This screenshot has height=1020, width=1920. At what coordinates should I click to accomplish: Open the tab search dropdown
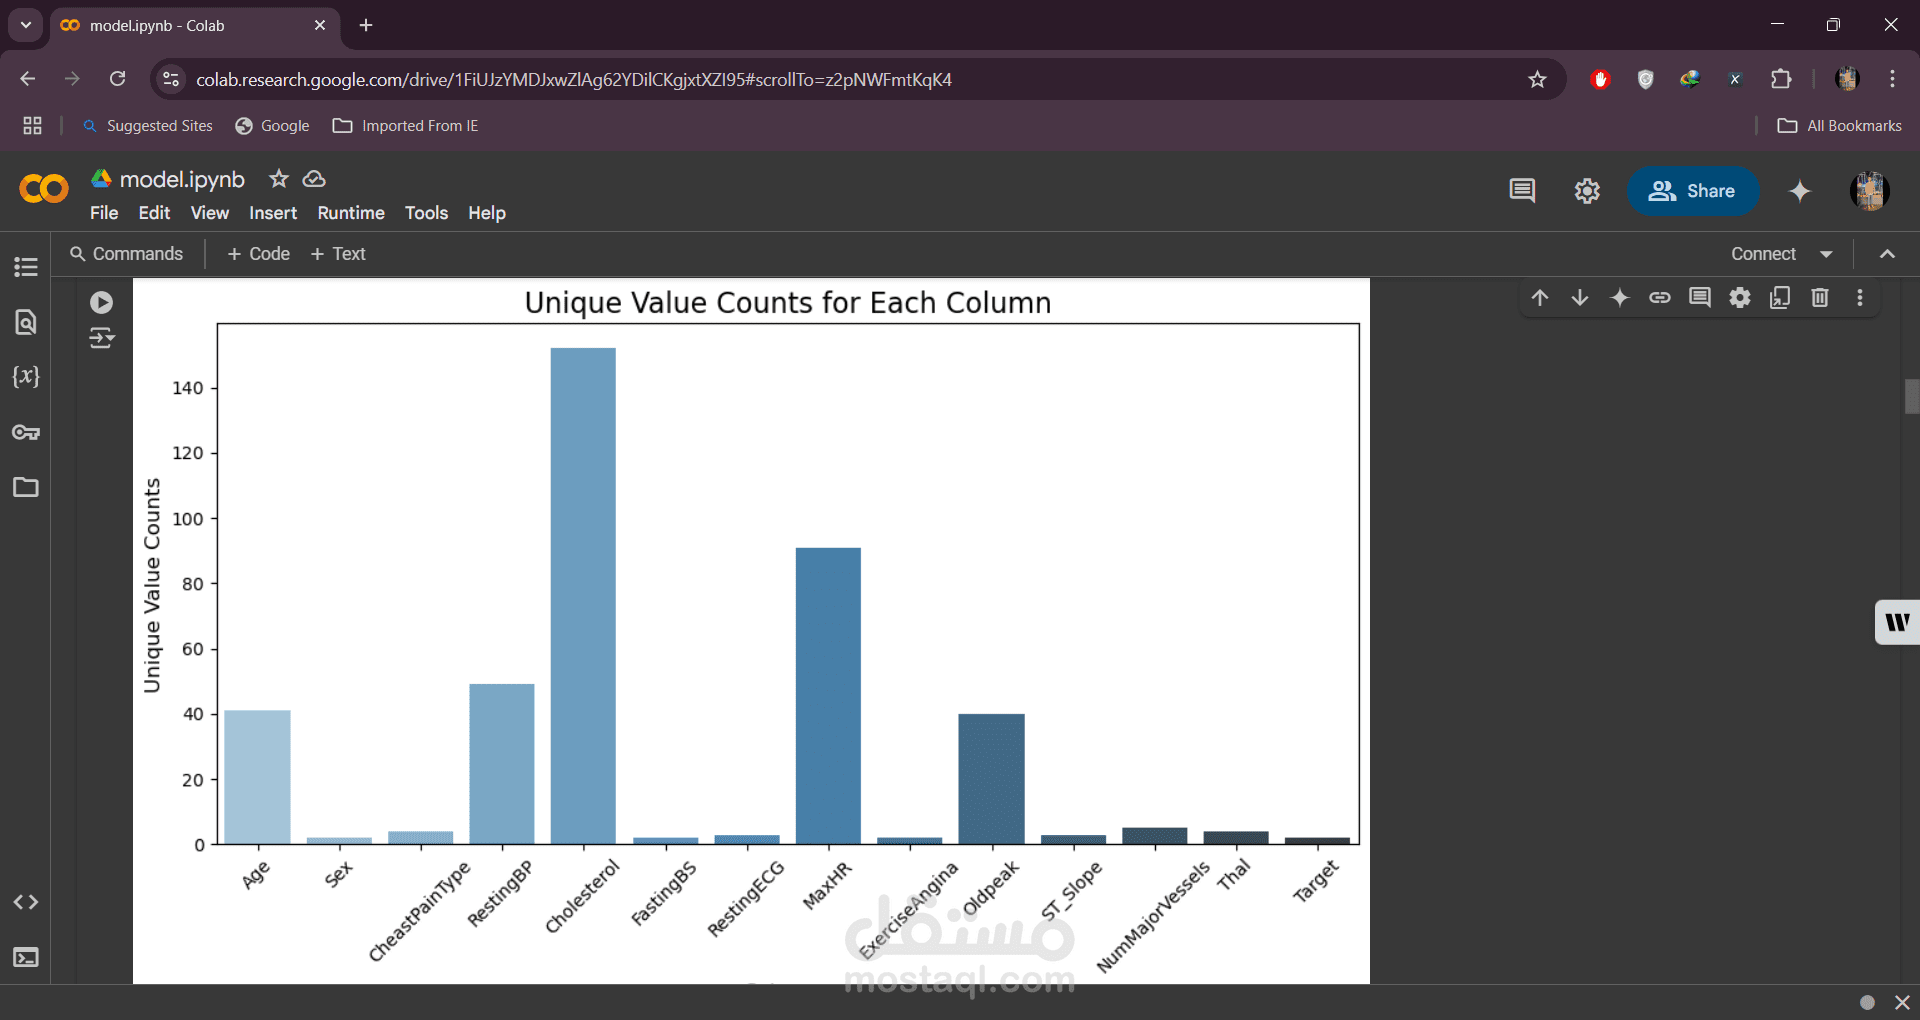click(26, 25)
